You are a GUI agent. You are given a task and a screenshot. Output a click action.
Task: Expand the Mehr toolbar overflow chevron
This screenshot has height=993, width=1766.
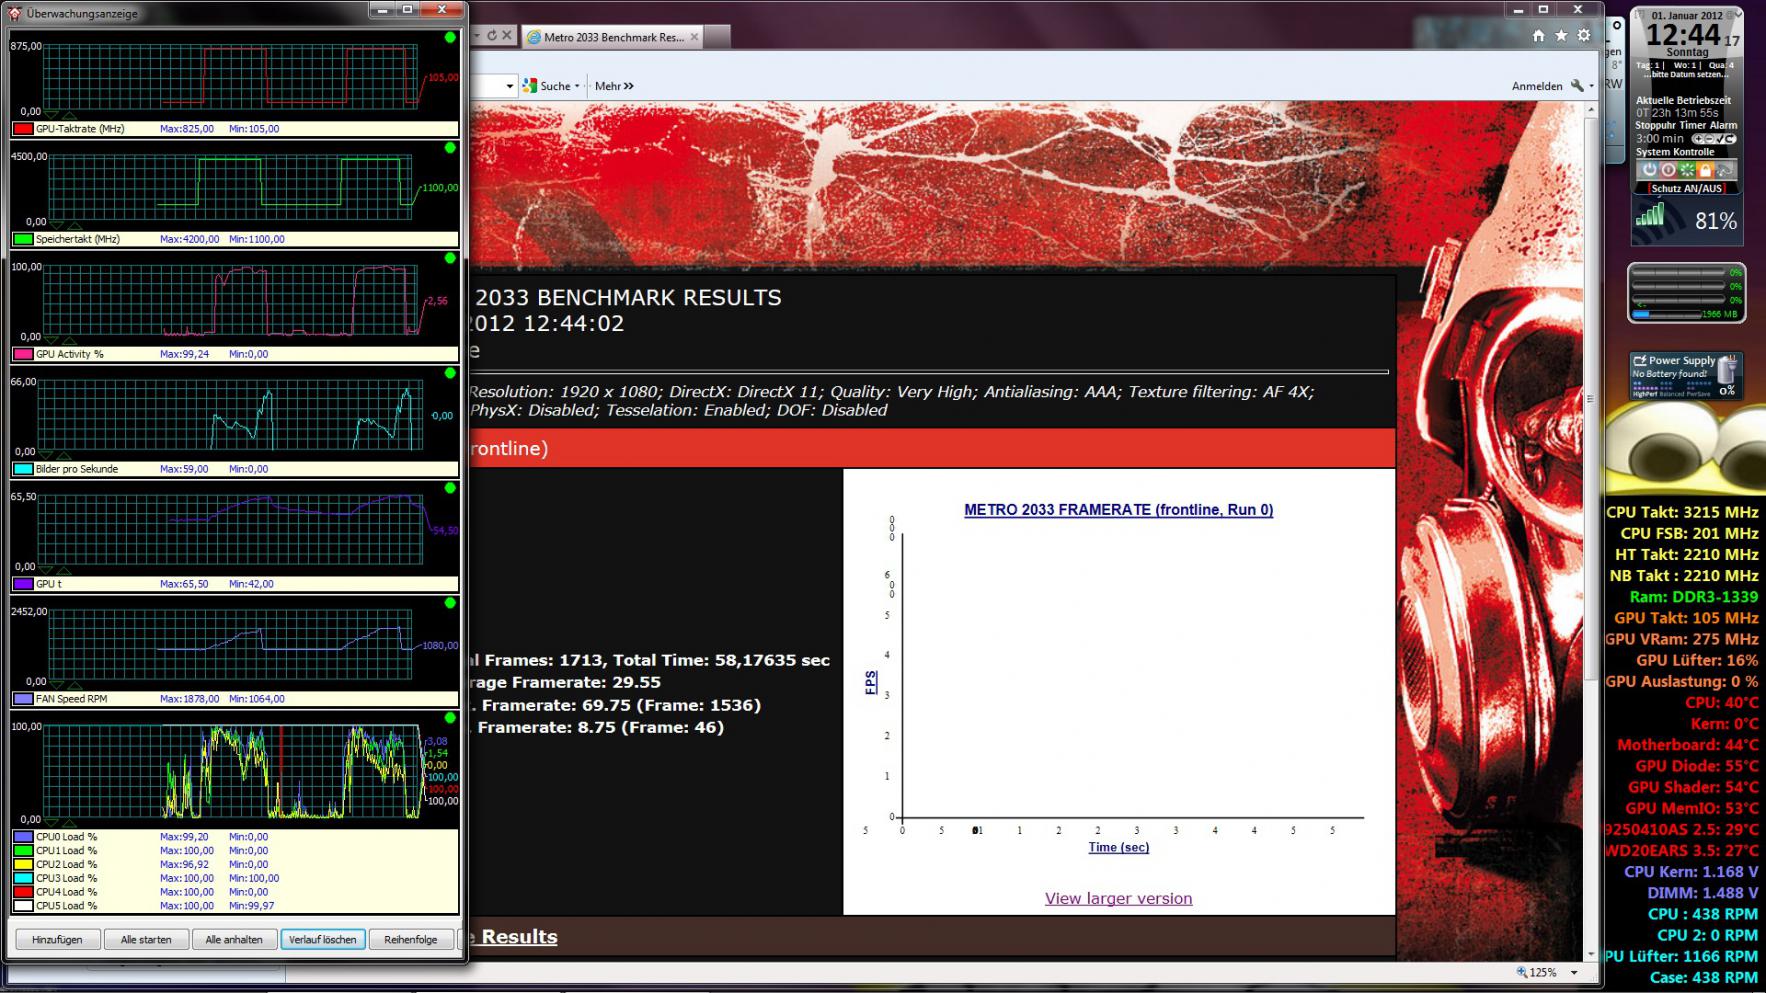(629, 86)
